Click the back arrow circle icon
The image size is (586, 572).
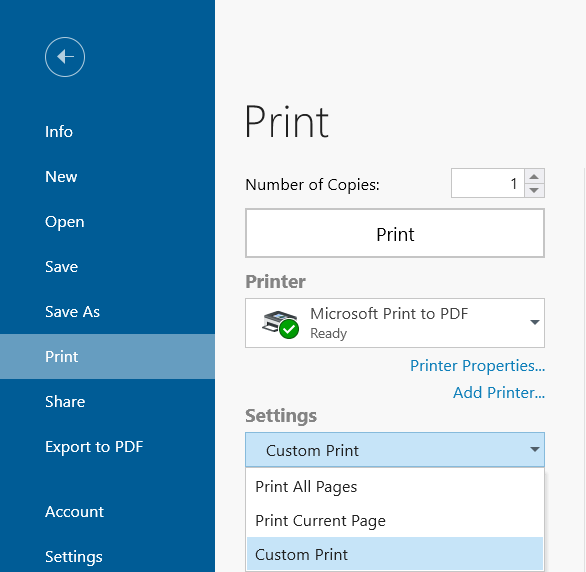tap(65, 57)
